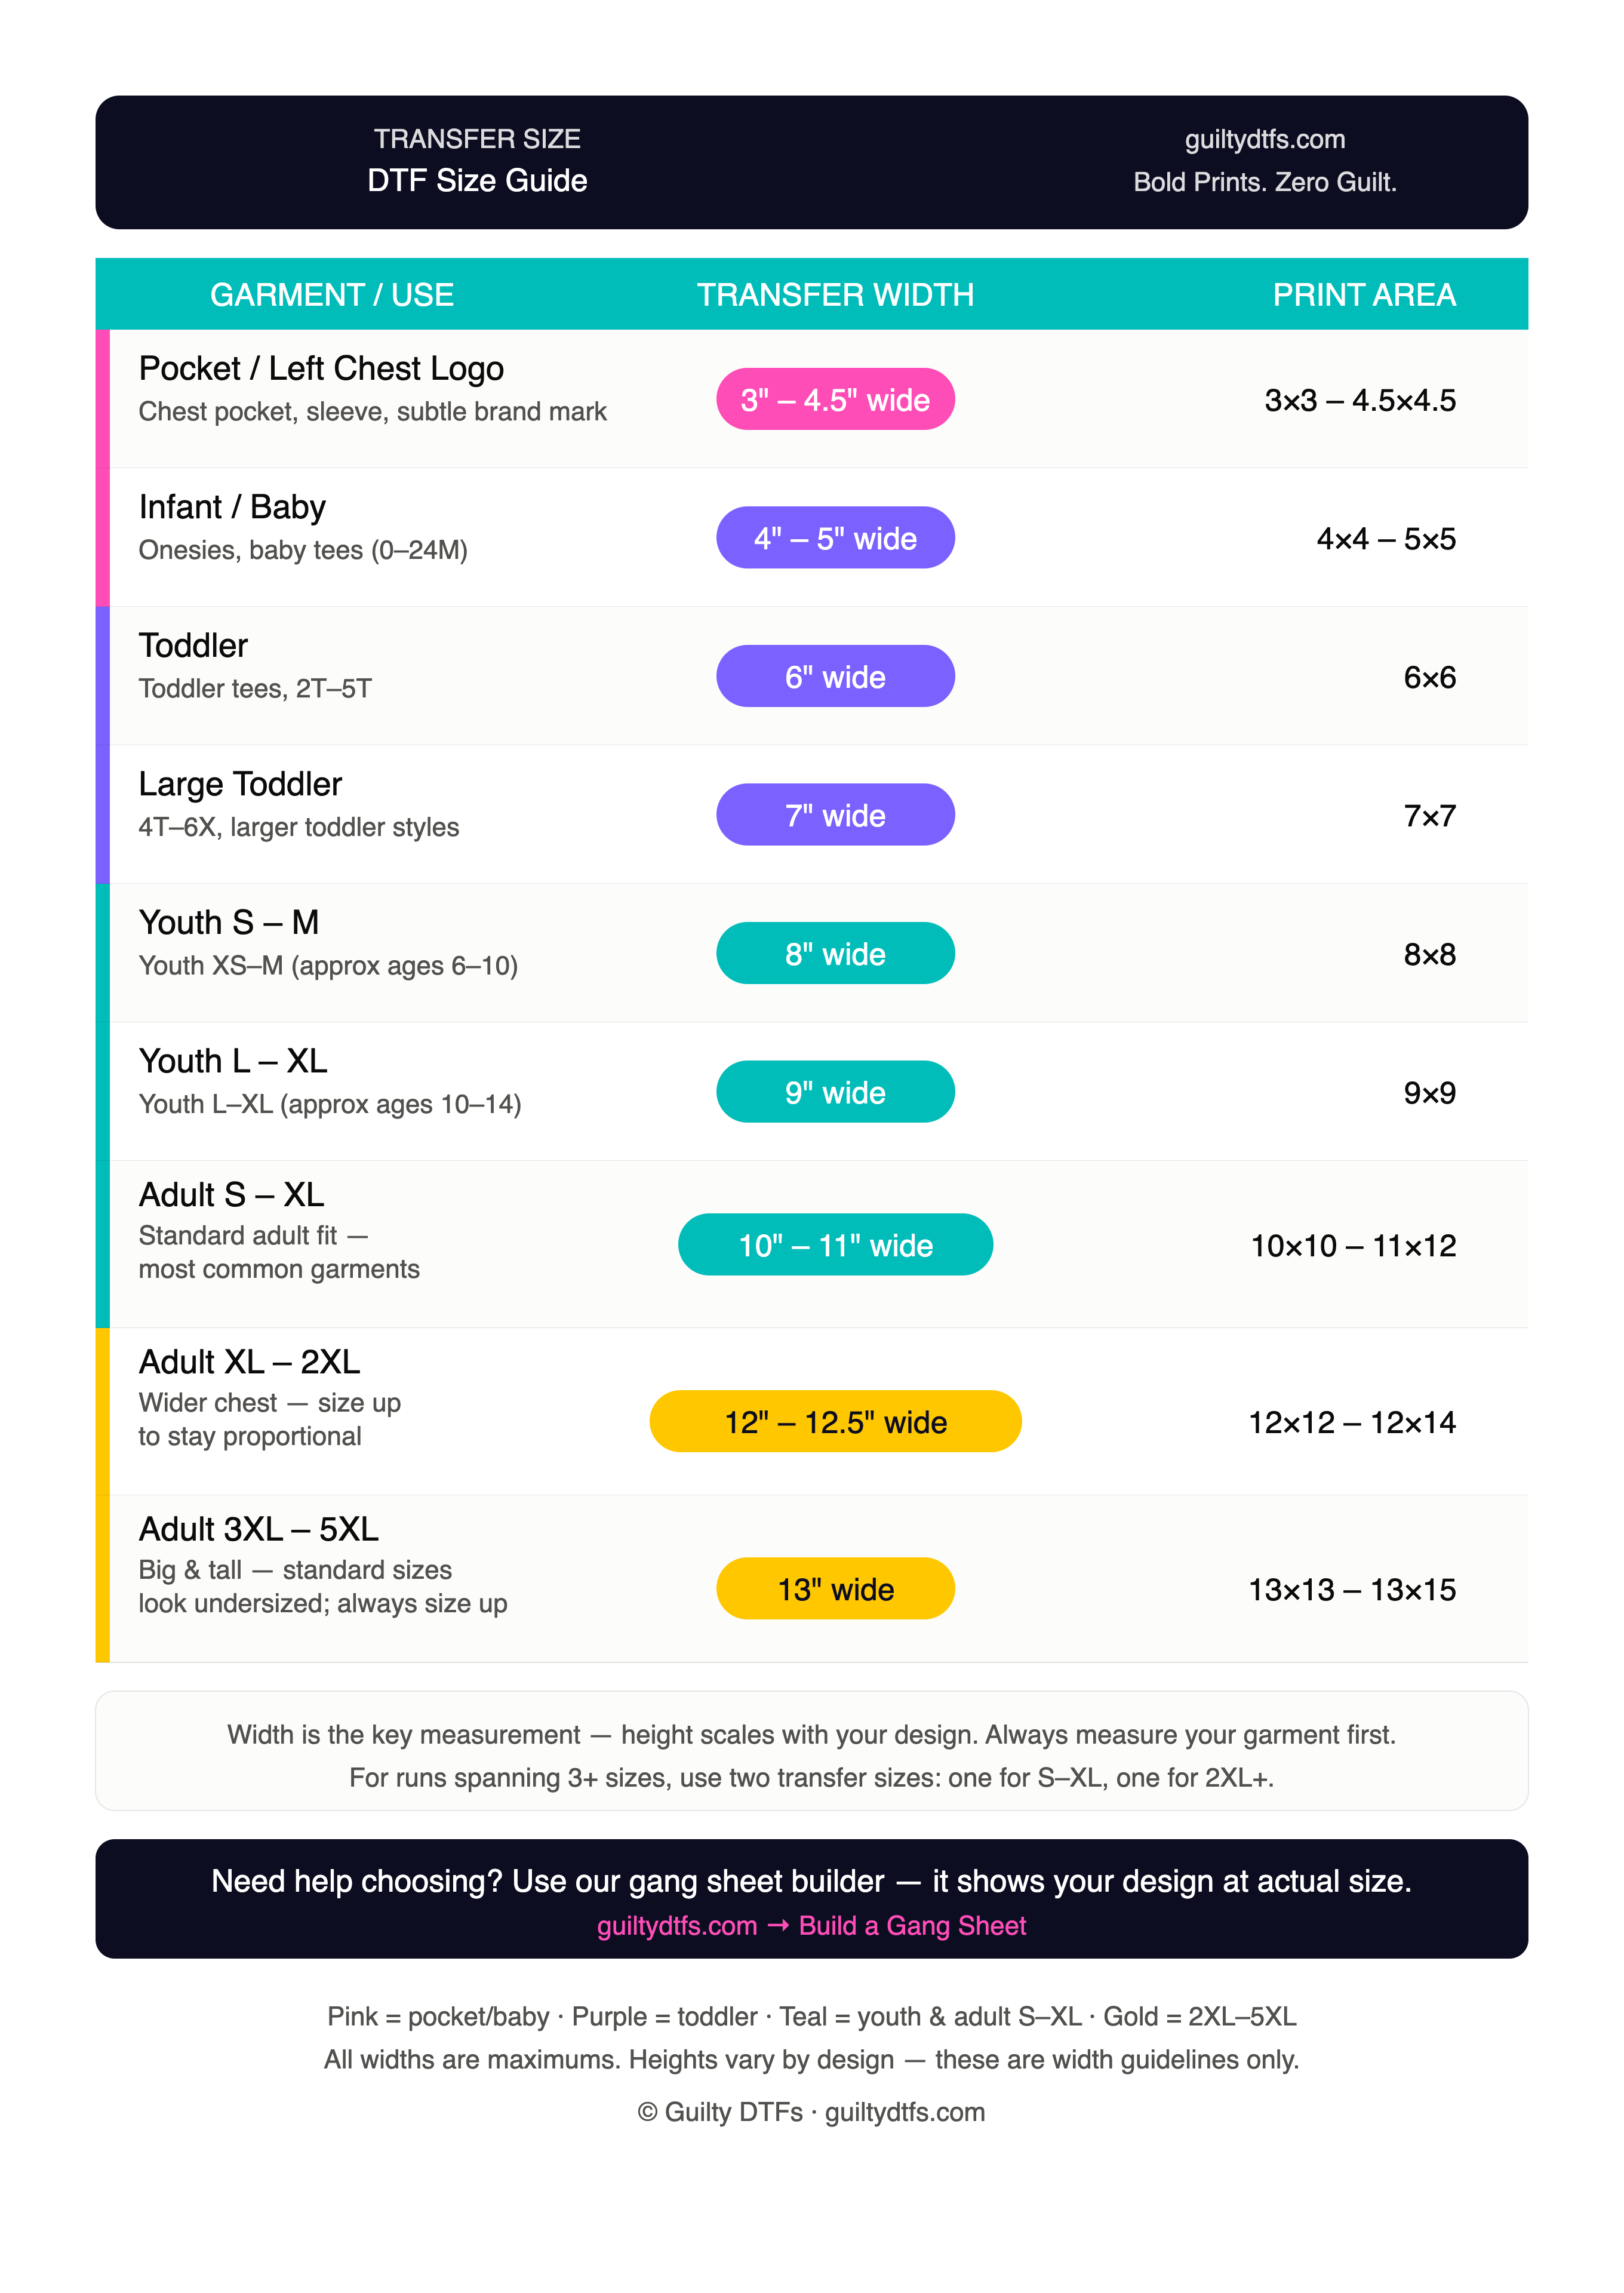The image size is (1624, 2293).
Task: Click the Infant / Baby row title
Action: (x=232, y=507)
